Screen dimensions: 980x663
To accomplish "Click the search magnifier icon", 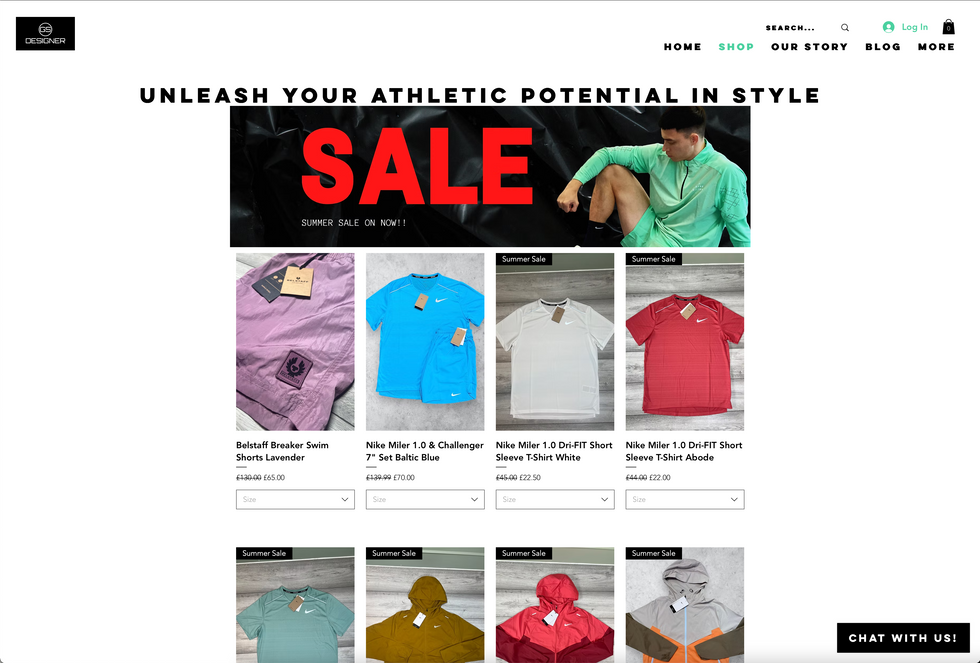I will [x=845, y=27].
